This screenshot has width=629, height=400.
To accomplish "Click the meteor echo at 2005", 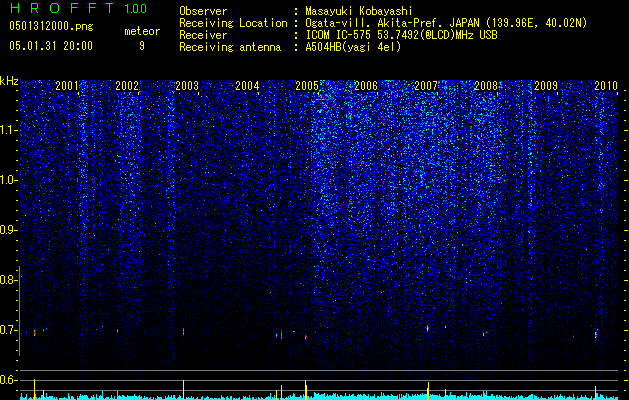I will 306,337.
